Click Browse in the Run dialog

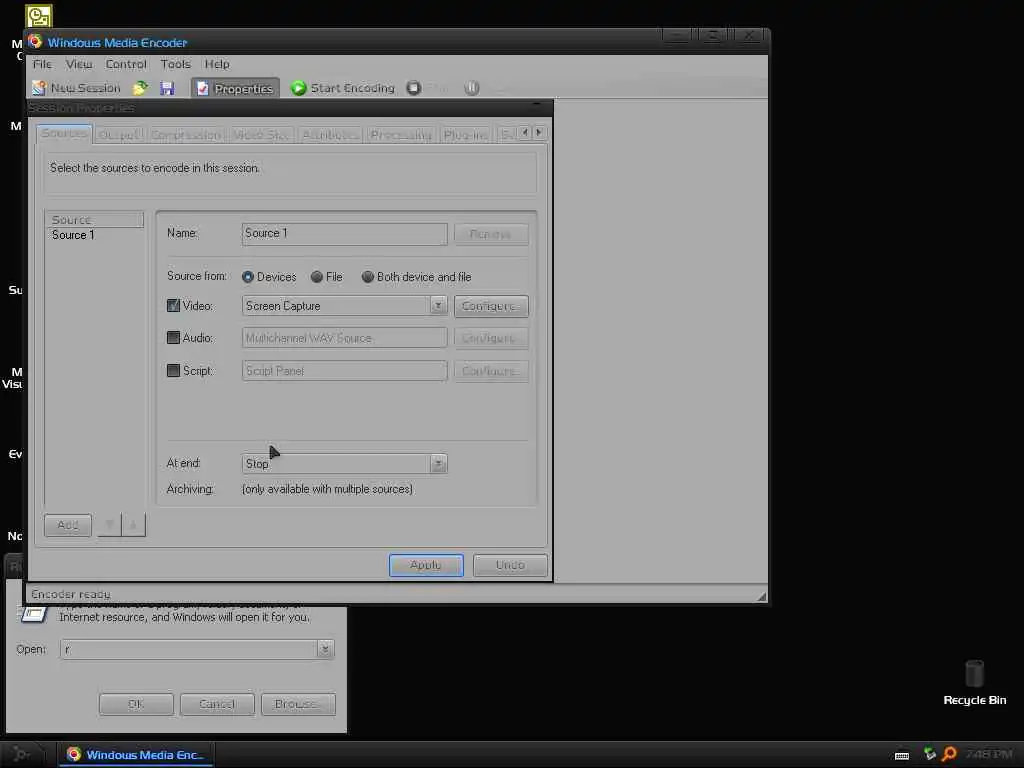(298, 704)
